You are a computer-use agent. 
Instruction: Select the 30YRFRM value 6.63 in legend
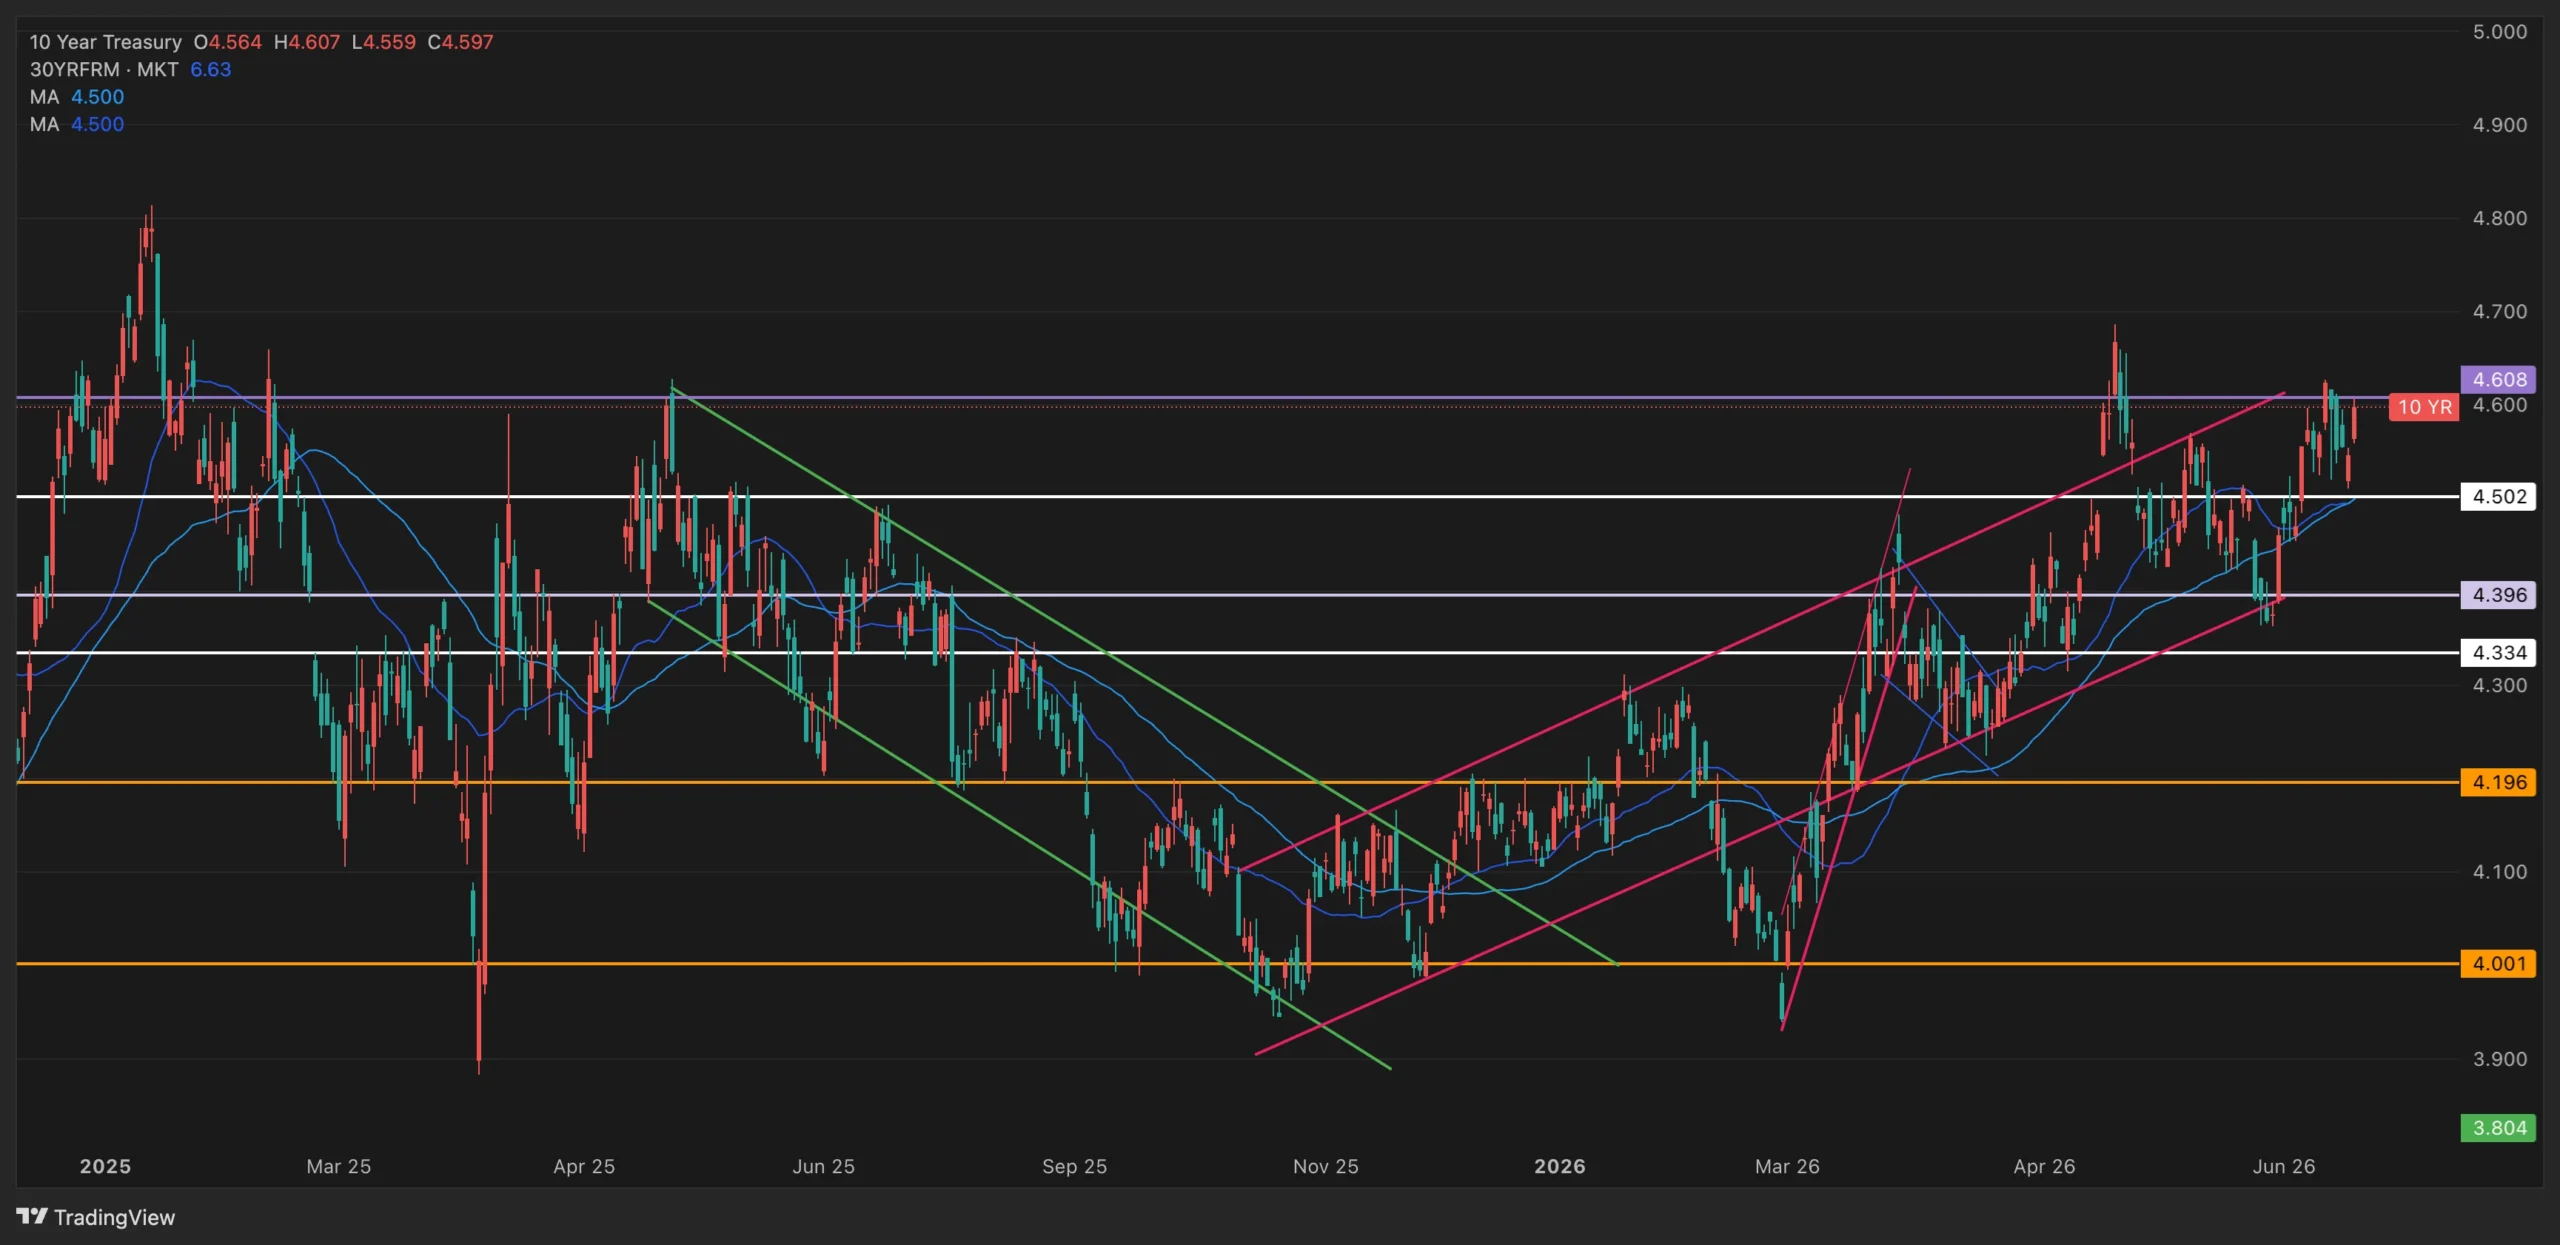click(211, 69)
